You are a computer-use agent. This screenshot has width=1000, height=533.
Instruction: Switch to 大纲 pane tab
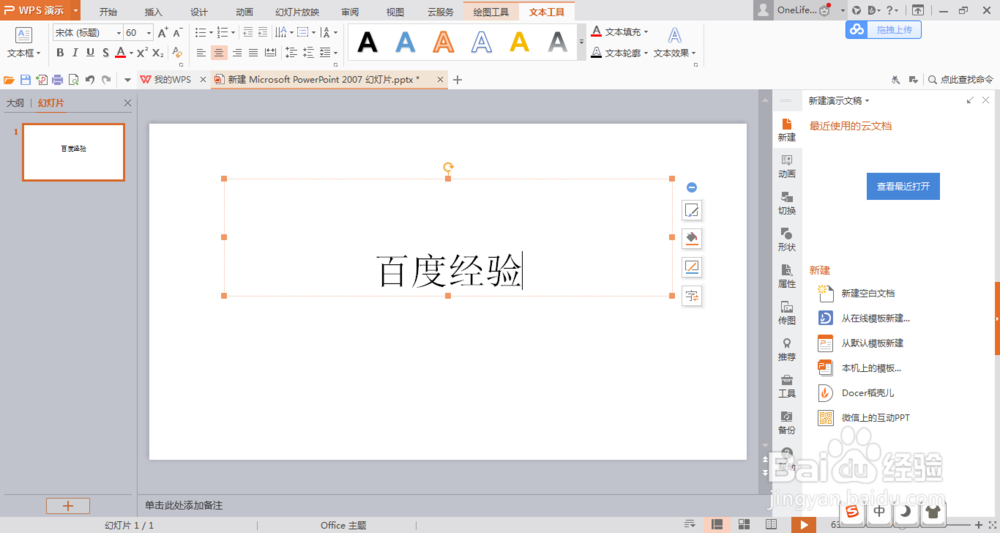15,103
